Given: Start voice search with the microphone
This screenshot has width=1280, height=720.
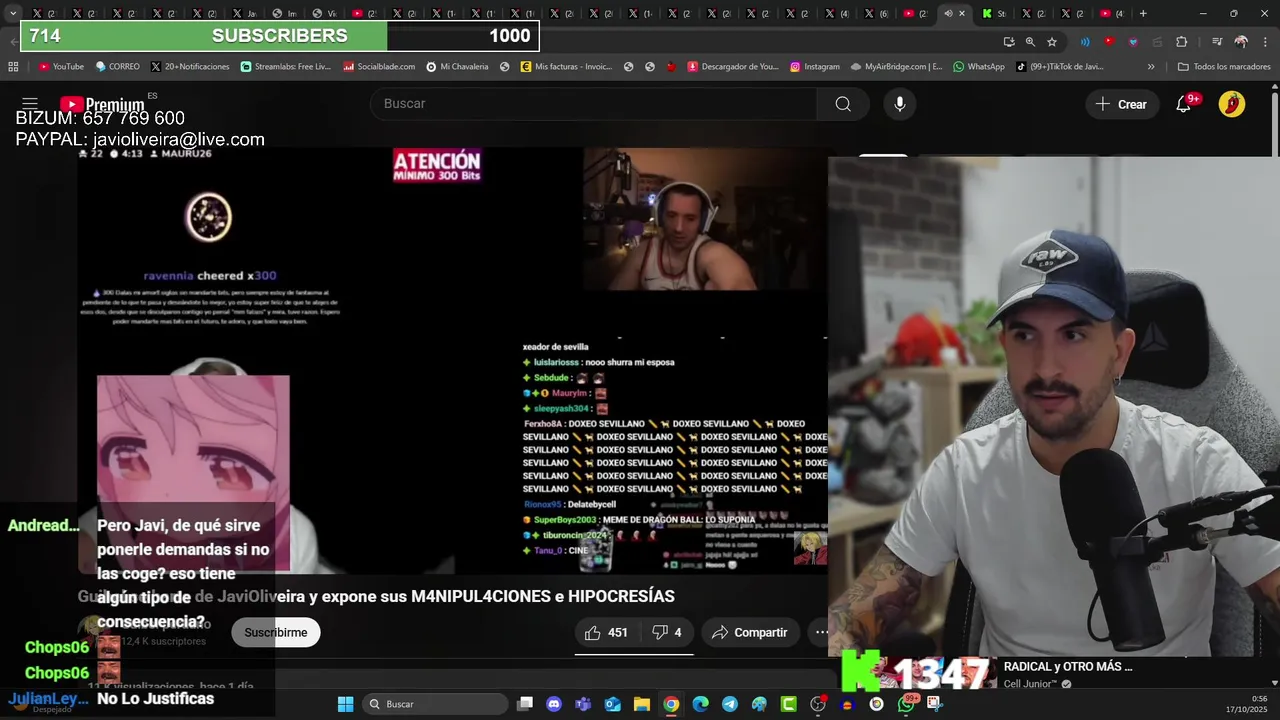Looking at the screenshot, I should point(900,104).
